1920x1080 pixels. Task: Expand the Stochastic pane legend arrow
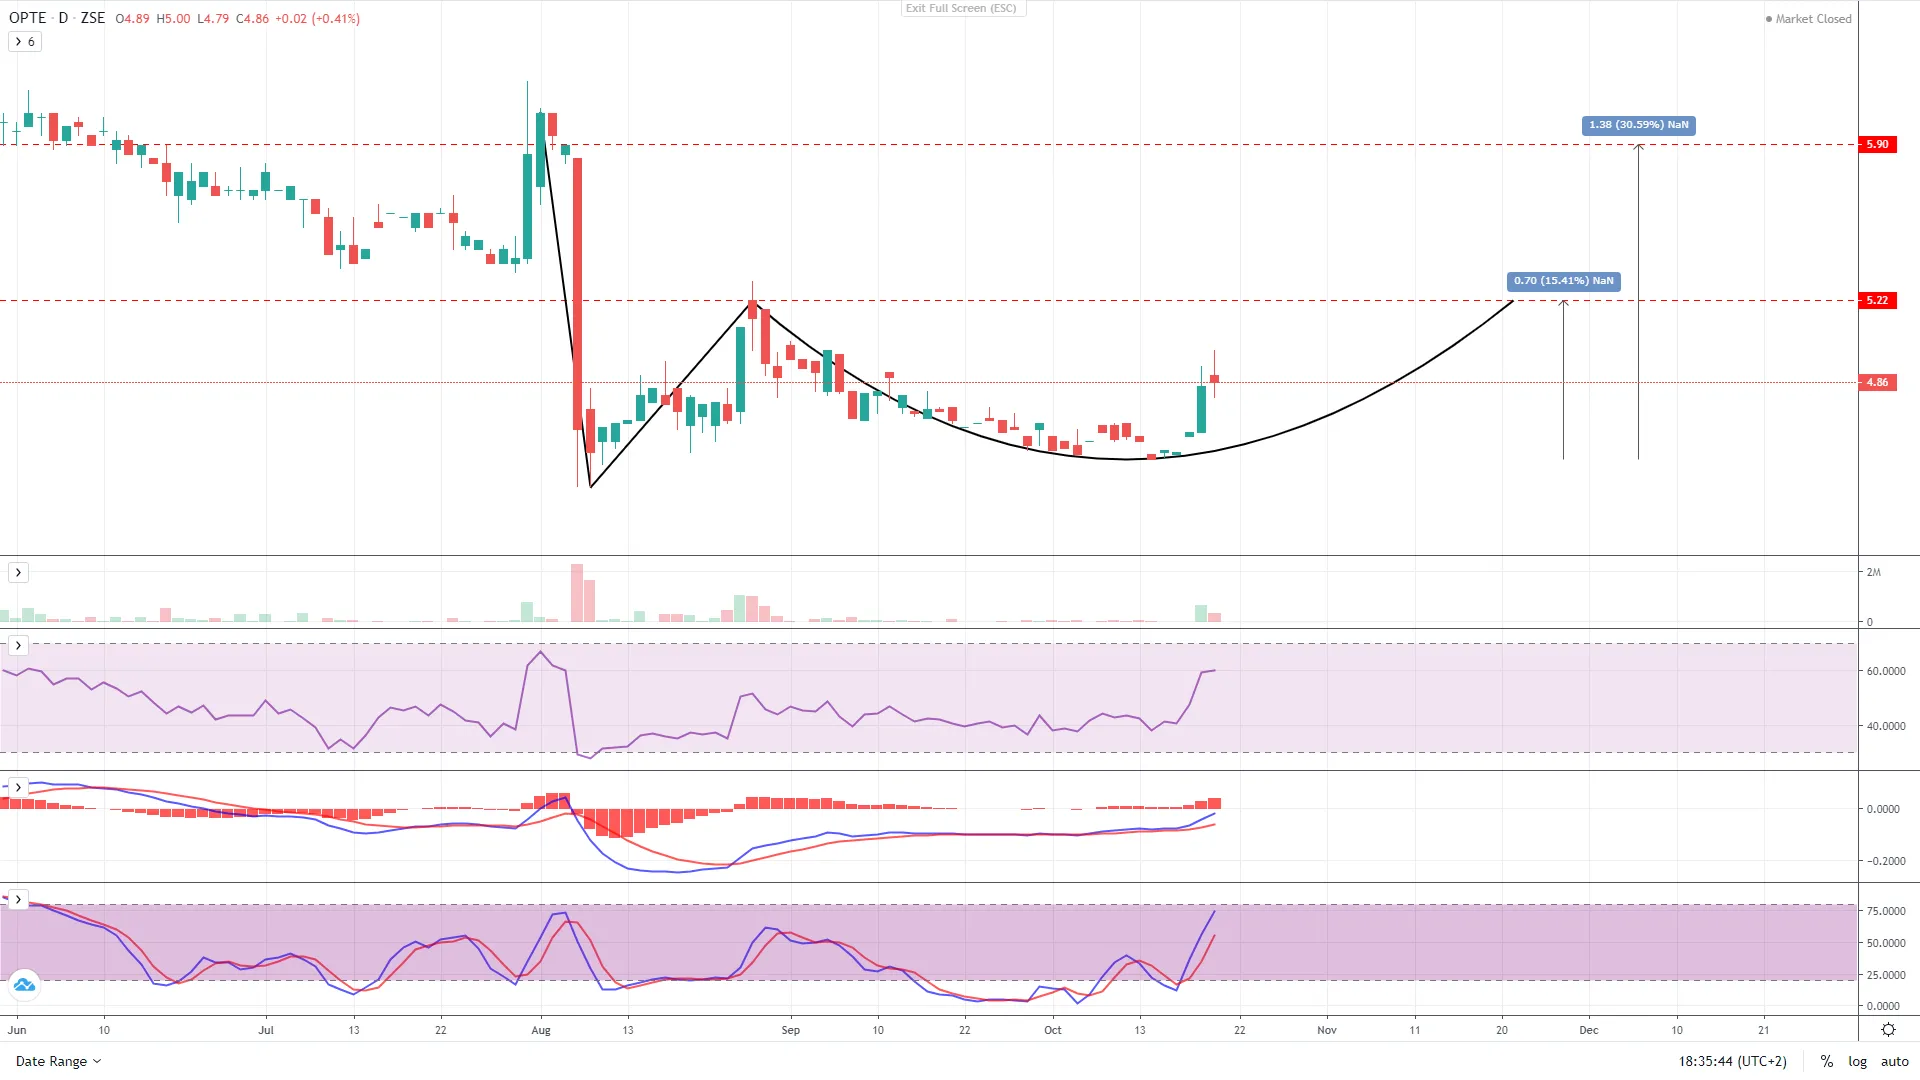pyautogui.click(x=18, y=900)
